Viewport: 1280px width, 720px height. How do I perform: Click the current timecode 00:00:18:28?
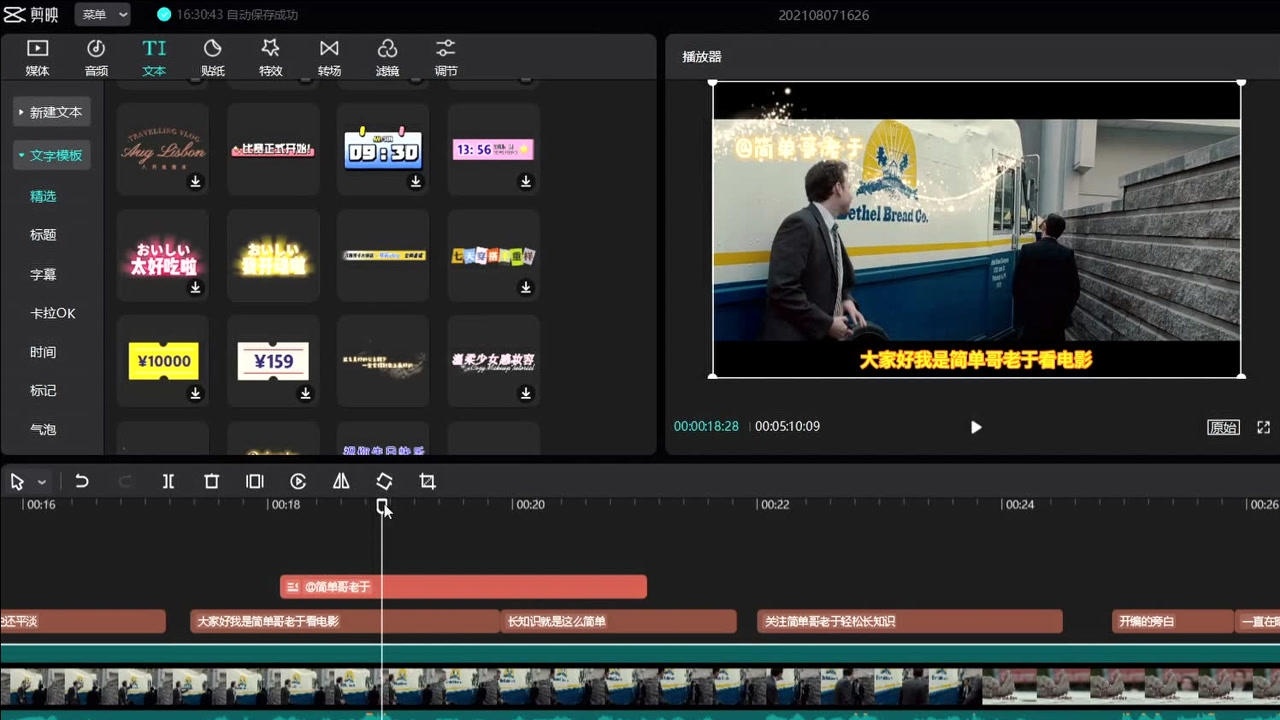pyautogui.click(x=706, y=426)
